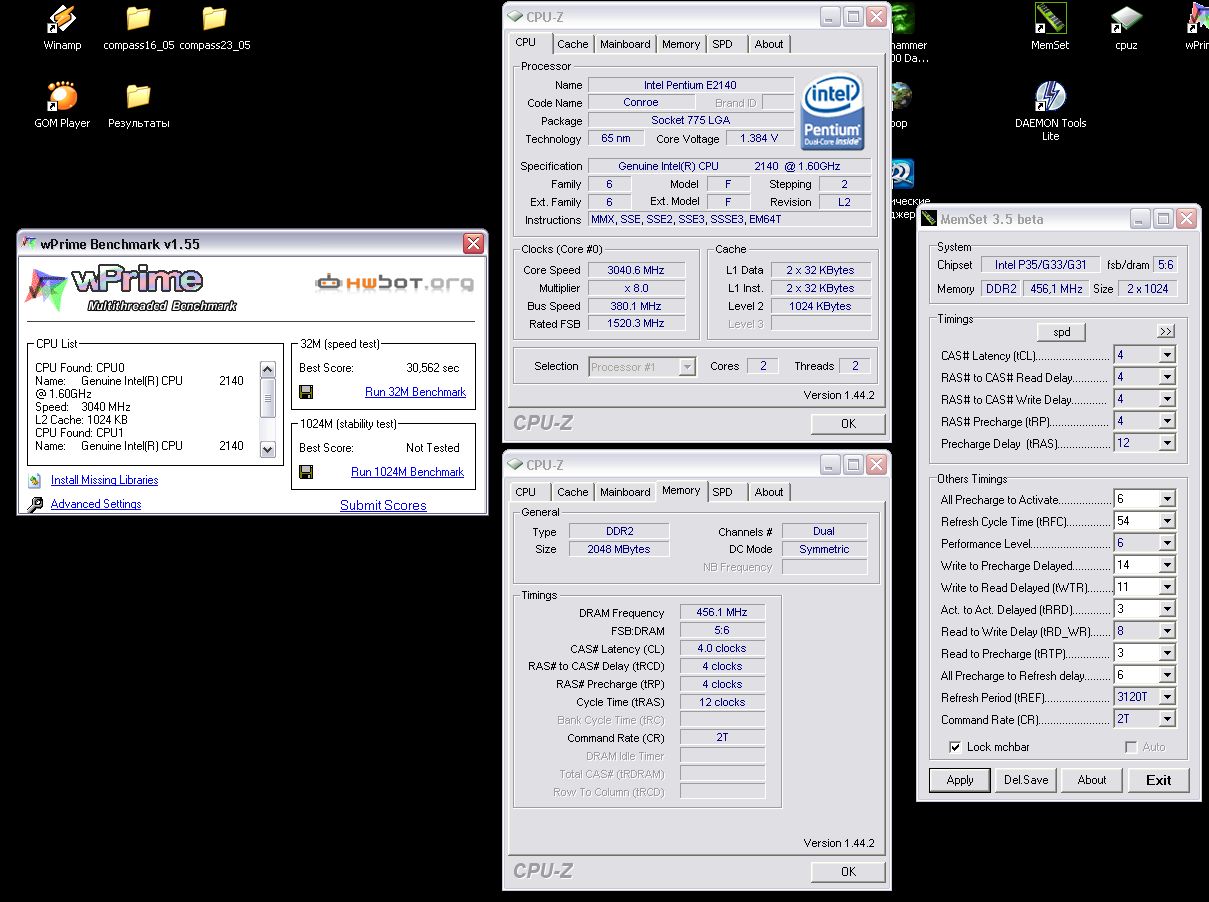Image resolution: width=1209 pixels, height=902 pixels.
Task: Click the Run 1024M Benchmark link
Action: [x=408, y=472]
